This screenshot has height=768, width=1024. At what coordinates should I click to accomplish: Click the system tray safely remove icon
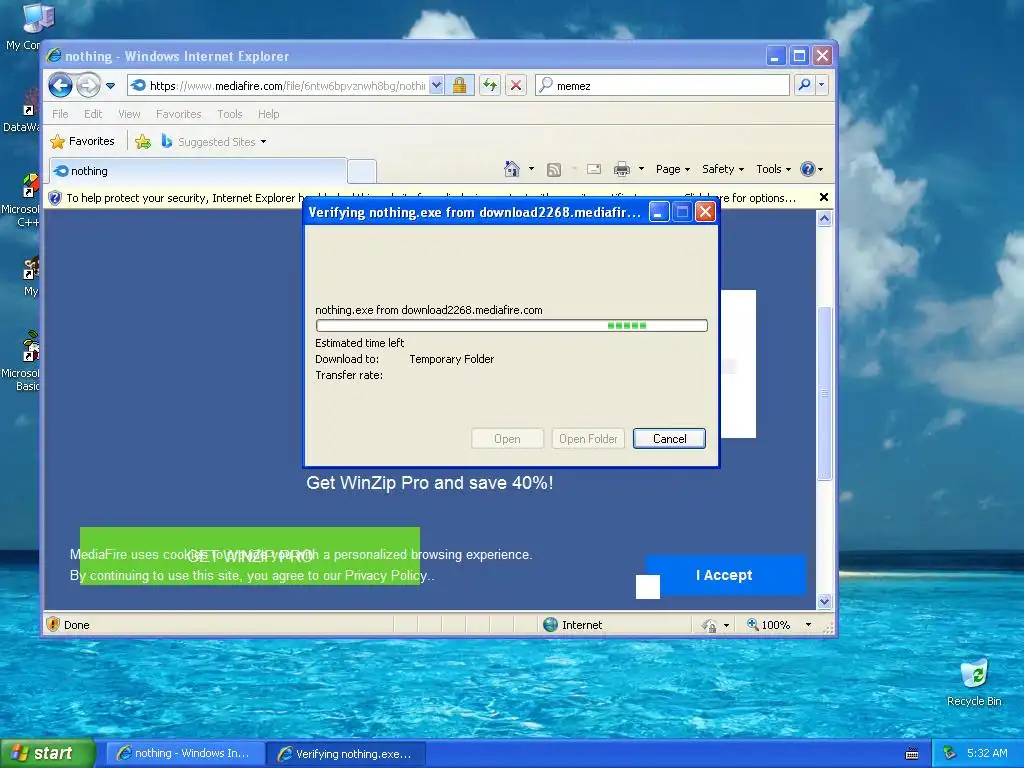950,753
